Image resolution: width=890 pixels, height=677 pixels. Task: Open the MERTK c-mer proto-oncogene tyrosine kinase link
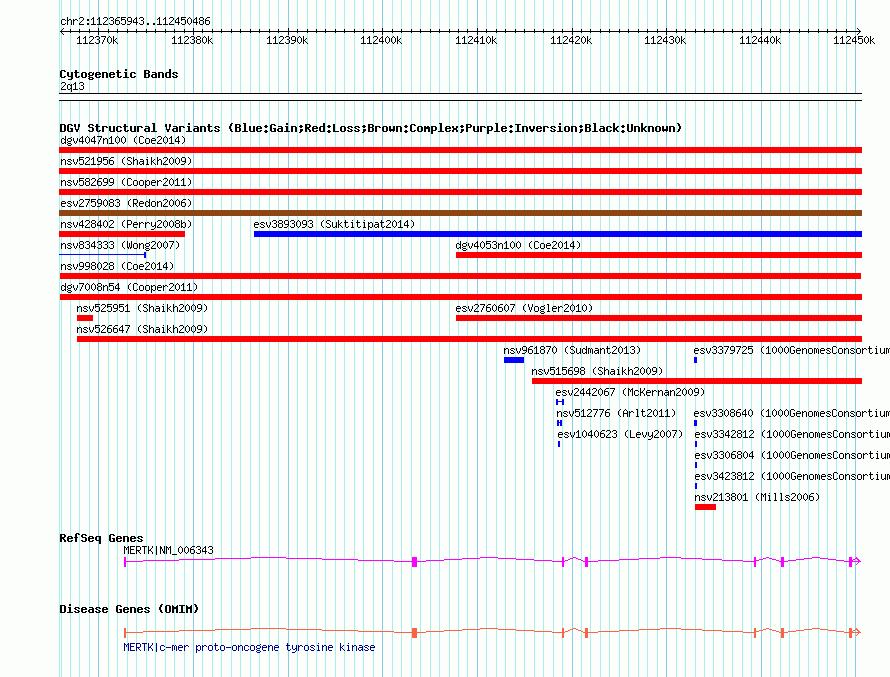pos(249,647)
